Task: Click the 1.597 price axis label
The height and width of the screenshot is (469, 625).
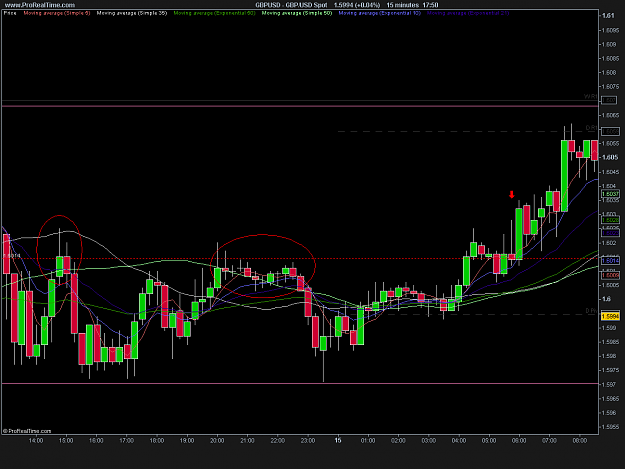Action: pos(610,385)
